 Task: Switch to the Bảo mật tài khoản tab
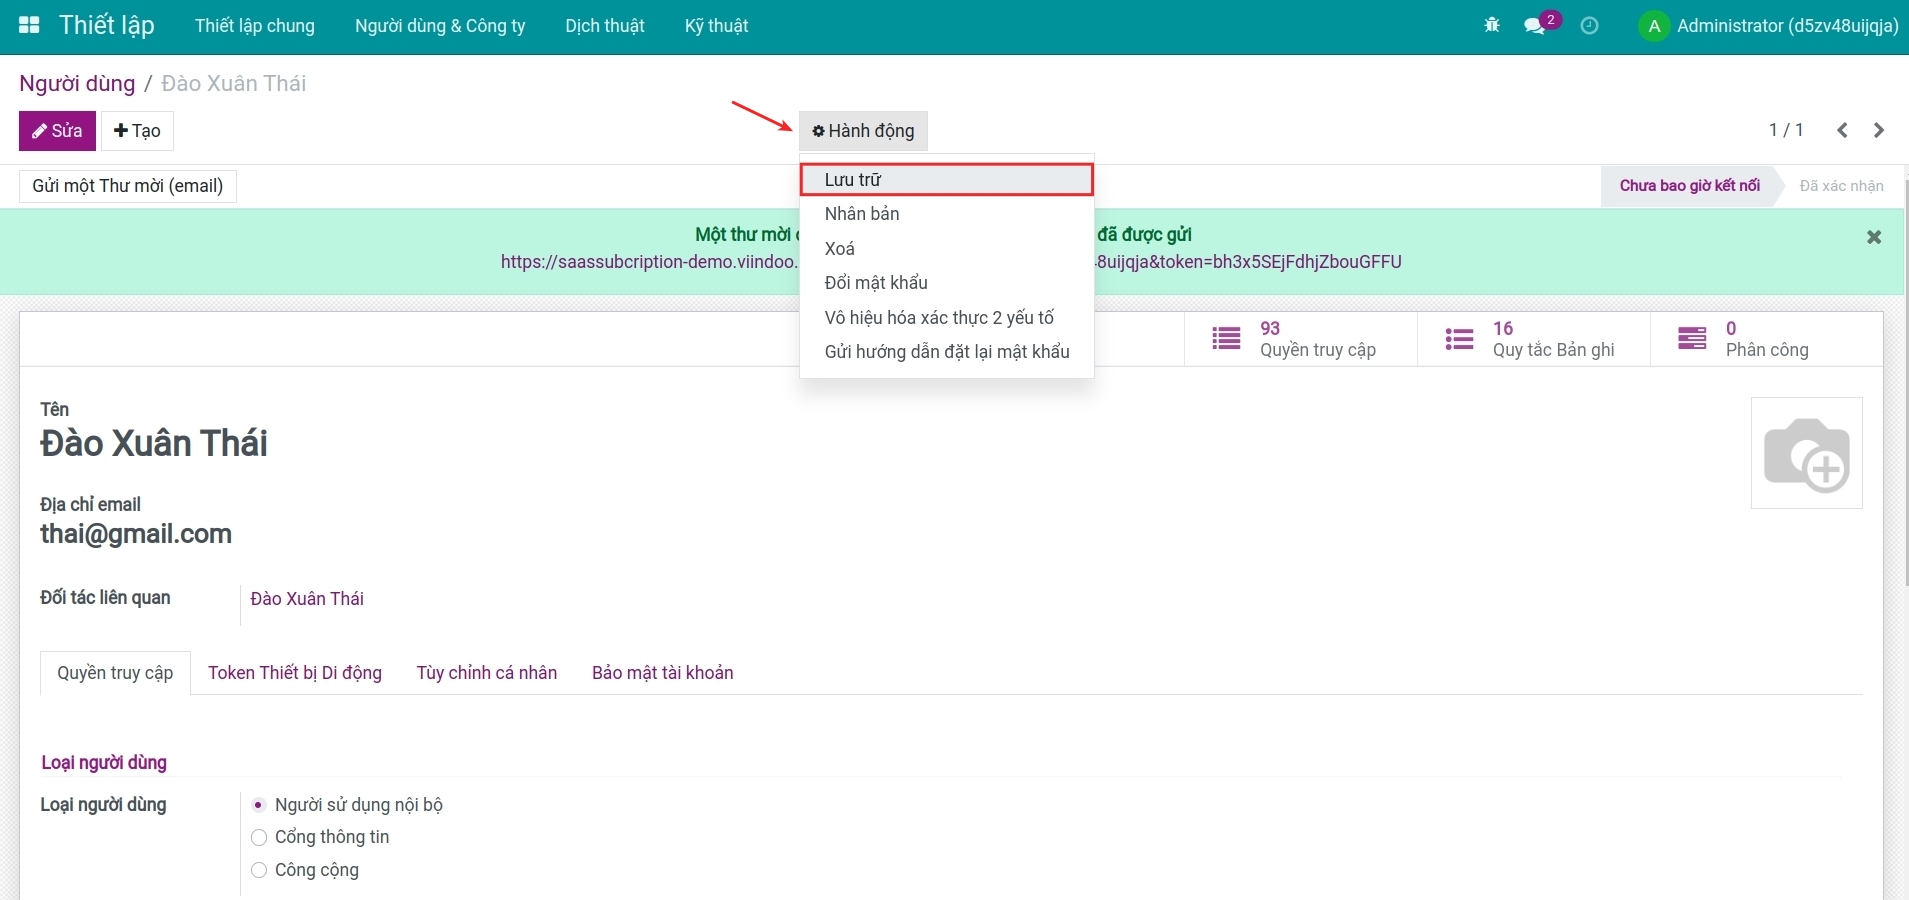pos(663,673)
